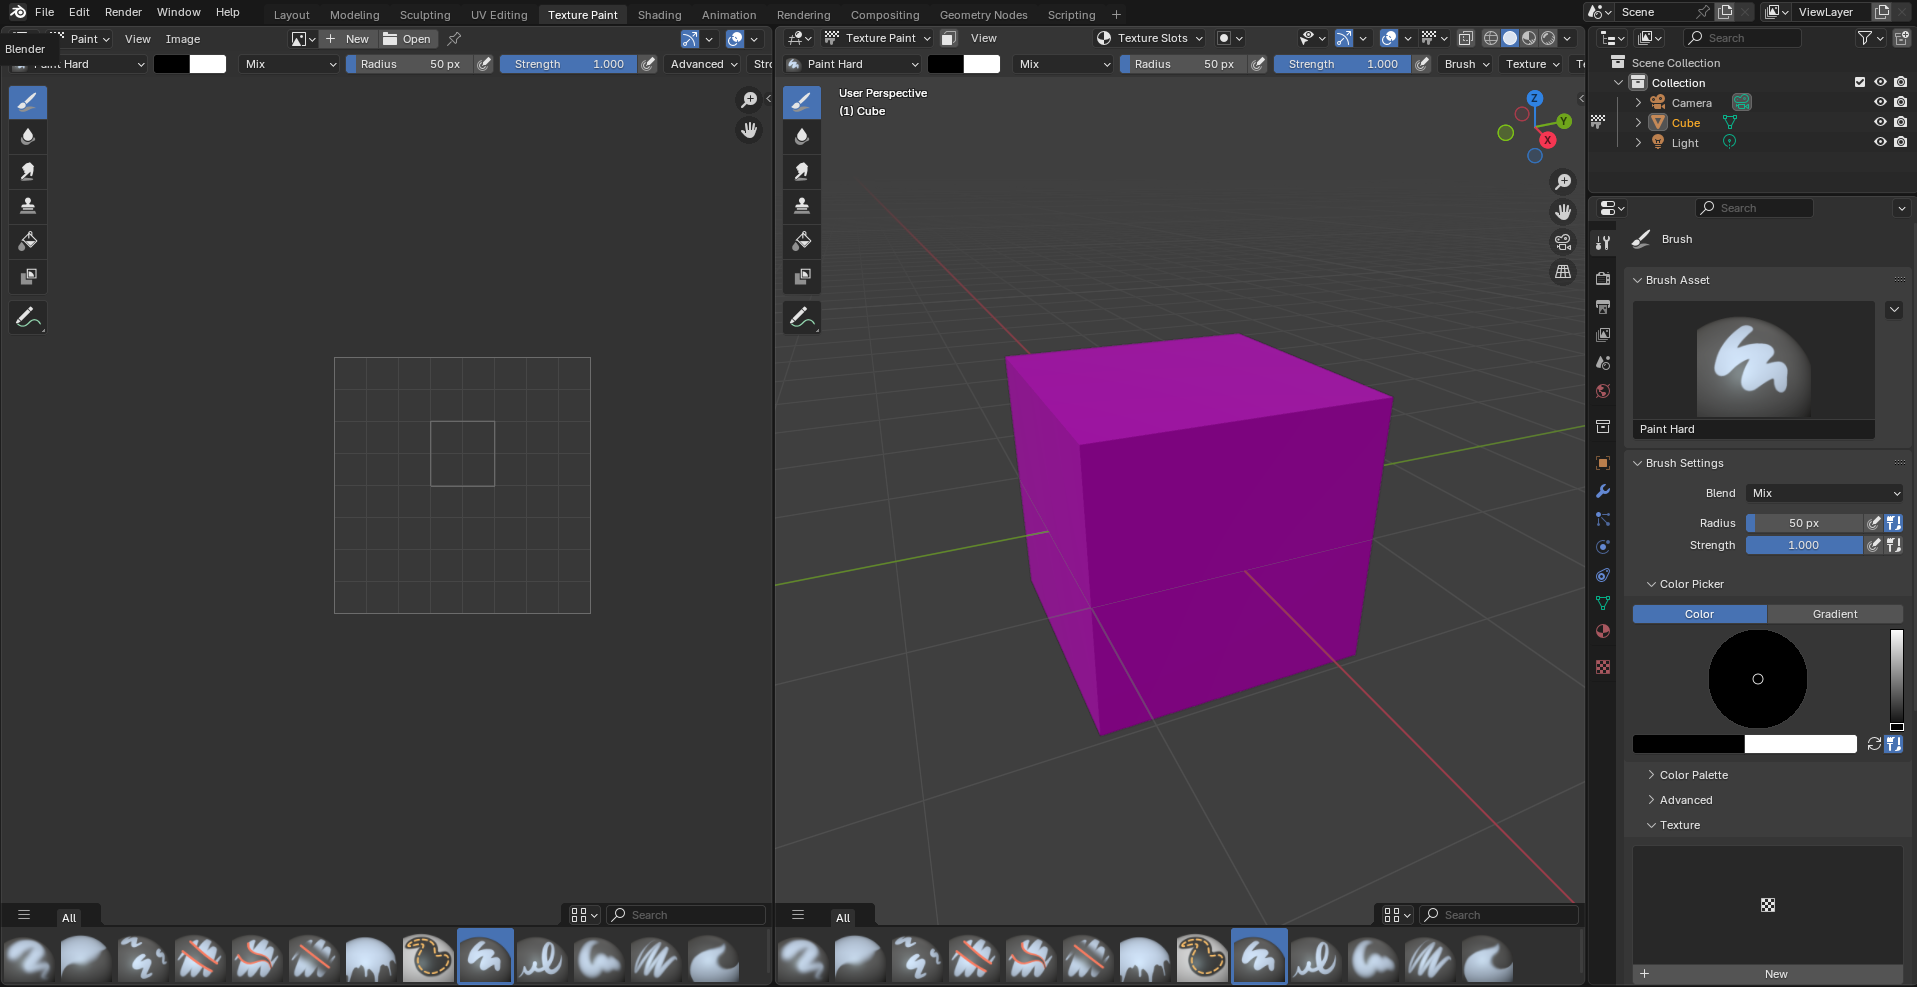Open Advanced dropdown in image editor header
The height and width of the screenshot is (987, 1917).
tap(704, 64)
